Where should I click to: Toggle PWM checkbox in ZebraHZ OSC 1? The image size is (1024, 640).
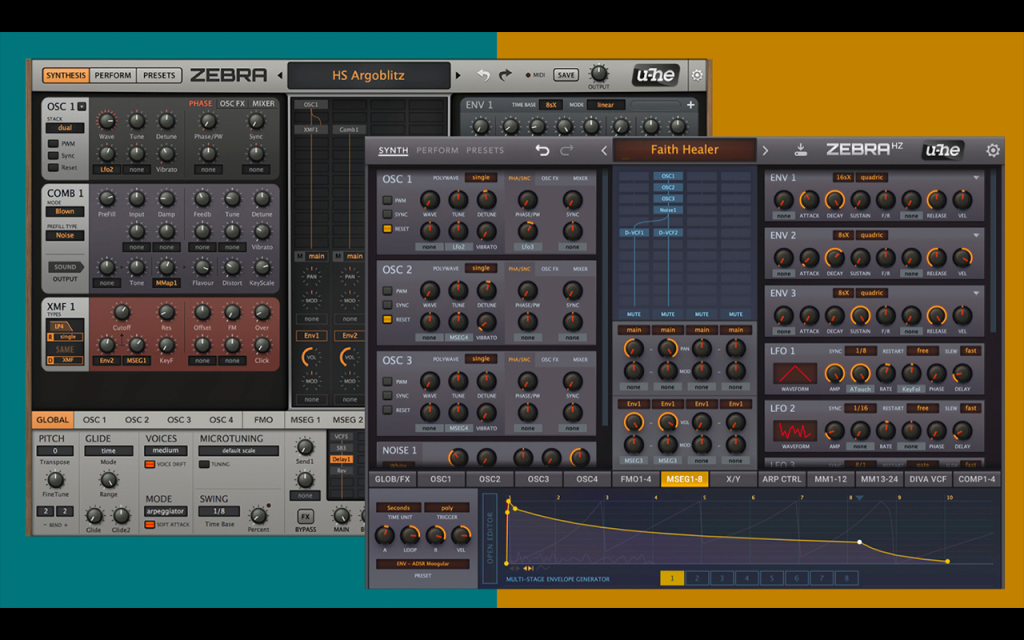(387, 200)
